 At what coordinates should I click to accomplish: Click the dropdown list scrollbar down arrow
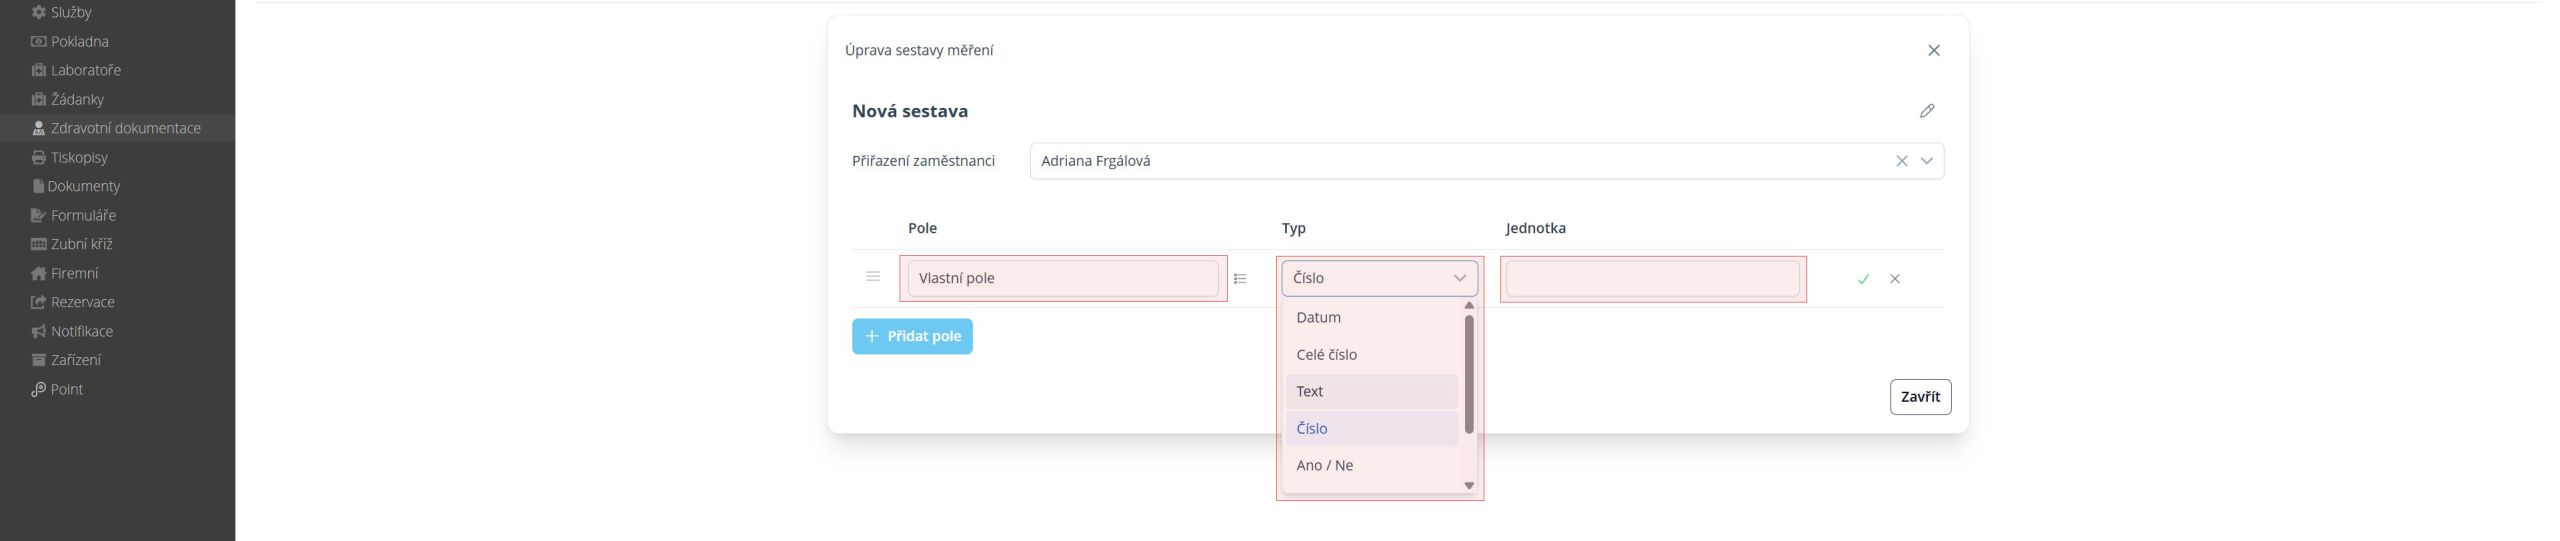(x=1469, y=485)
